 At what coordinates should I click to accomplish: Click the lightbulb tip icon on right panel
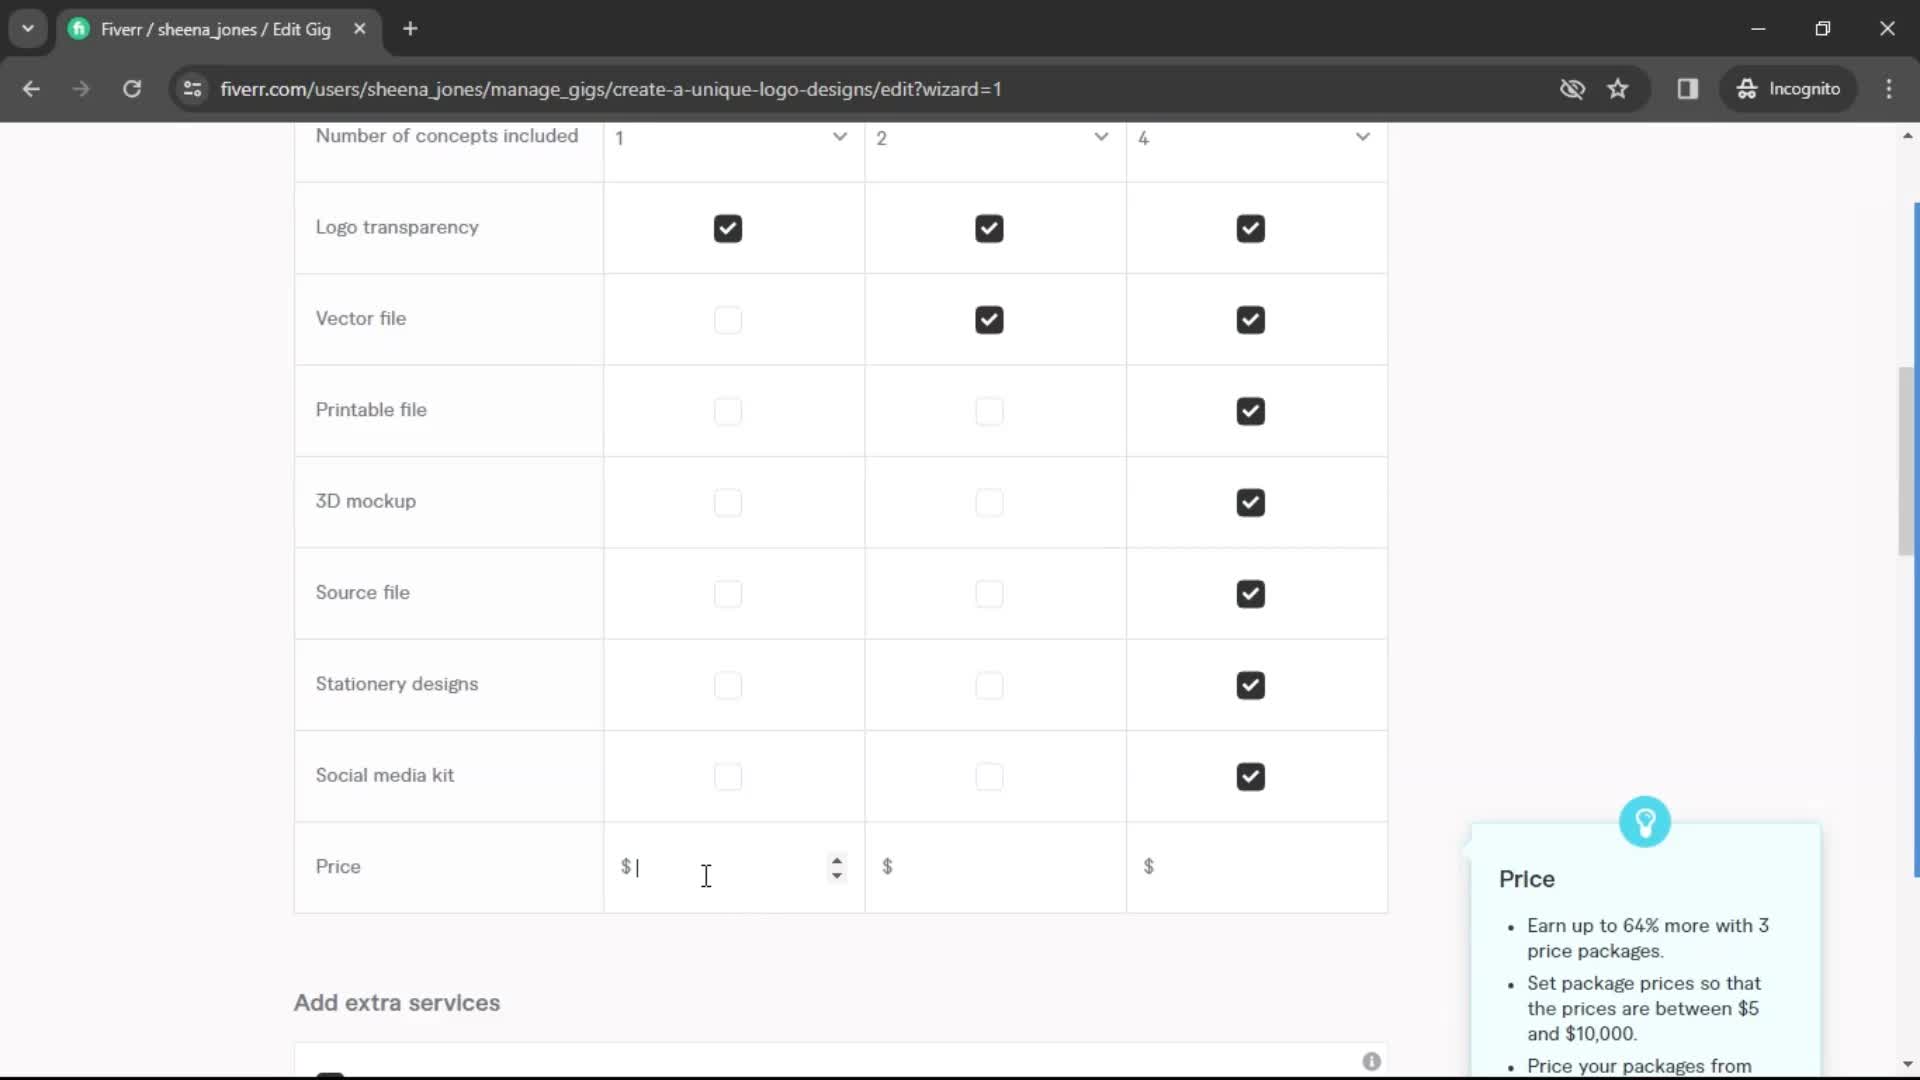click(x=1646, y=820)
